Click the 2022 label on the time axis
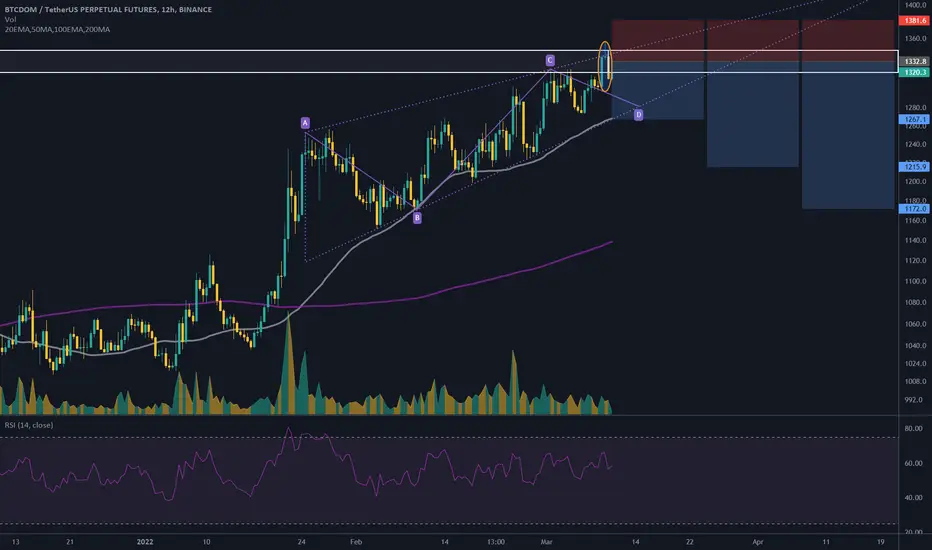 [145, 542]
